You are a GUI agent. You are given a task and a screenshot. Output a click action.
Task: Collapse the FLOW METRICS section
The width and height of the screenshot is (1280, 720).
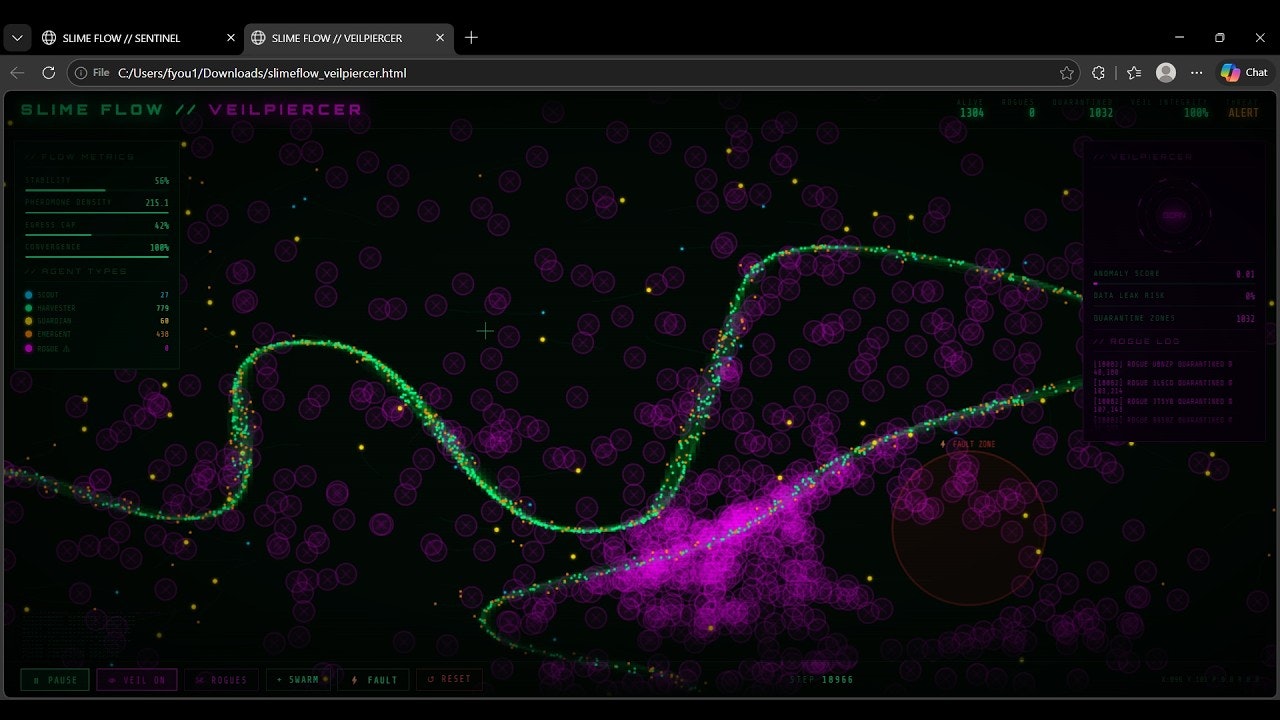pos(78,157)
